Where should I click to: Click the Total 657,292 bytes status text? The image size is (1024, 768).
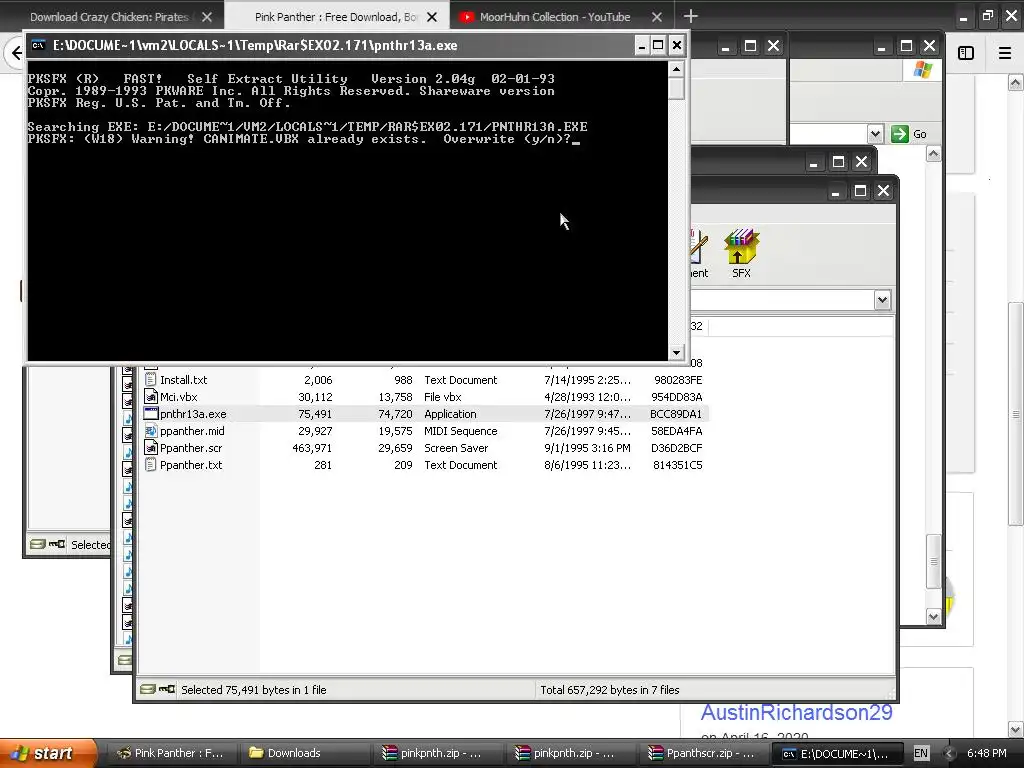click(609, 690)
